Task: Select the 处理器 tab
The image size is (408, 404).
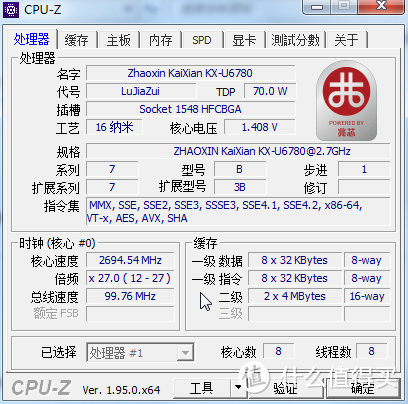Action: (32, 39)
